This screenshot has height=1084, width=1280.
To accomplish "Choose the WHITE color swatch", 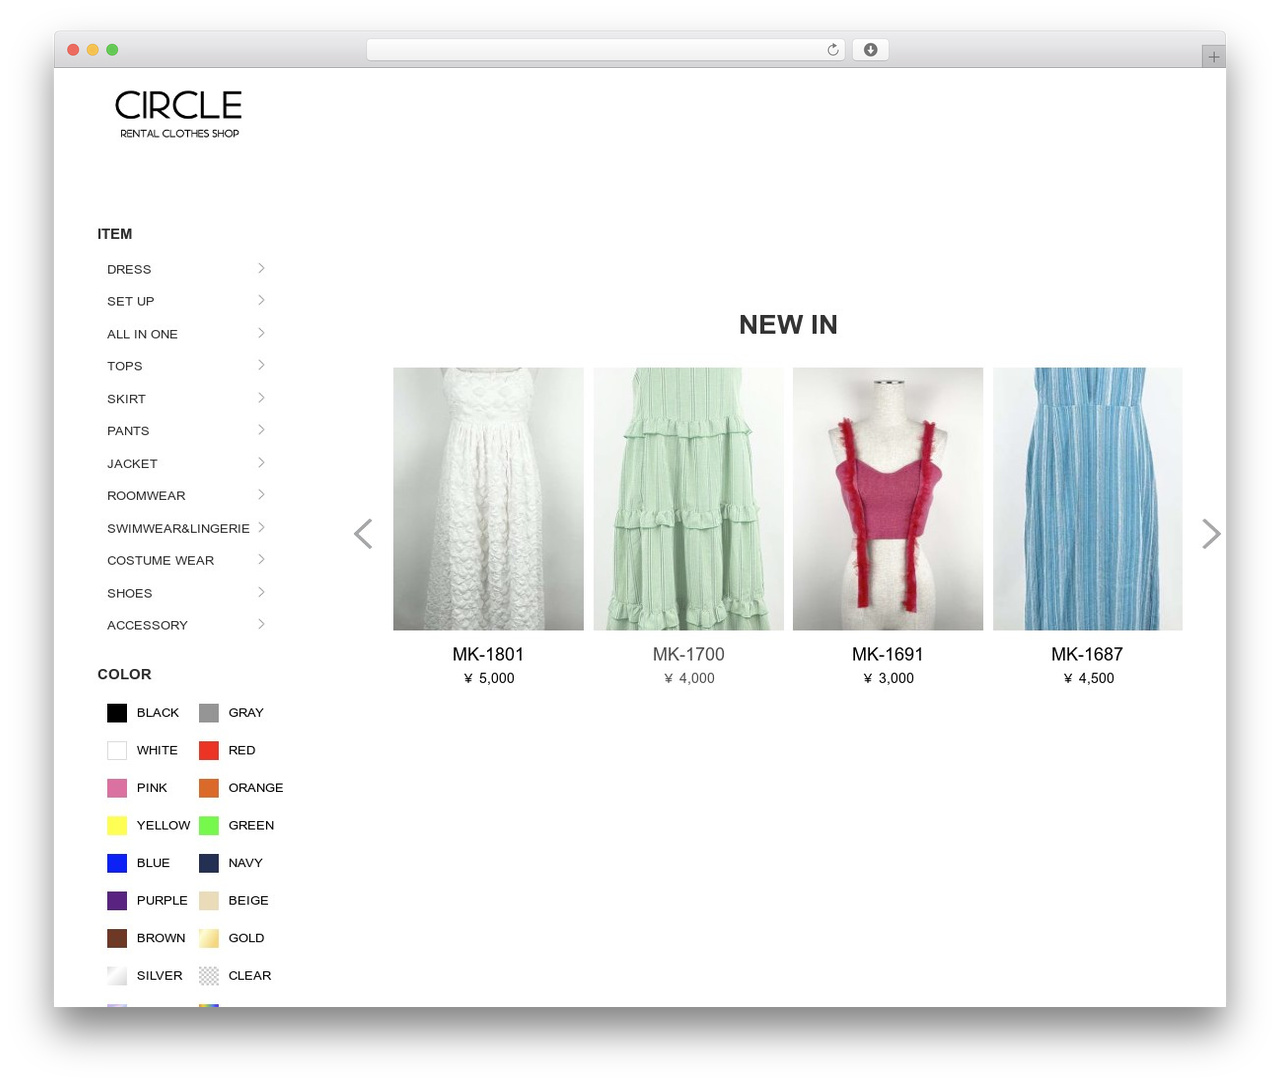I will click(x=117, y=750).
